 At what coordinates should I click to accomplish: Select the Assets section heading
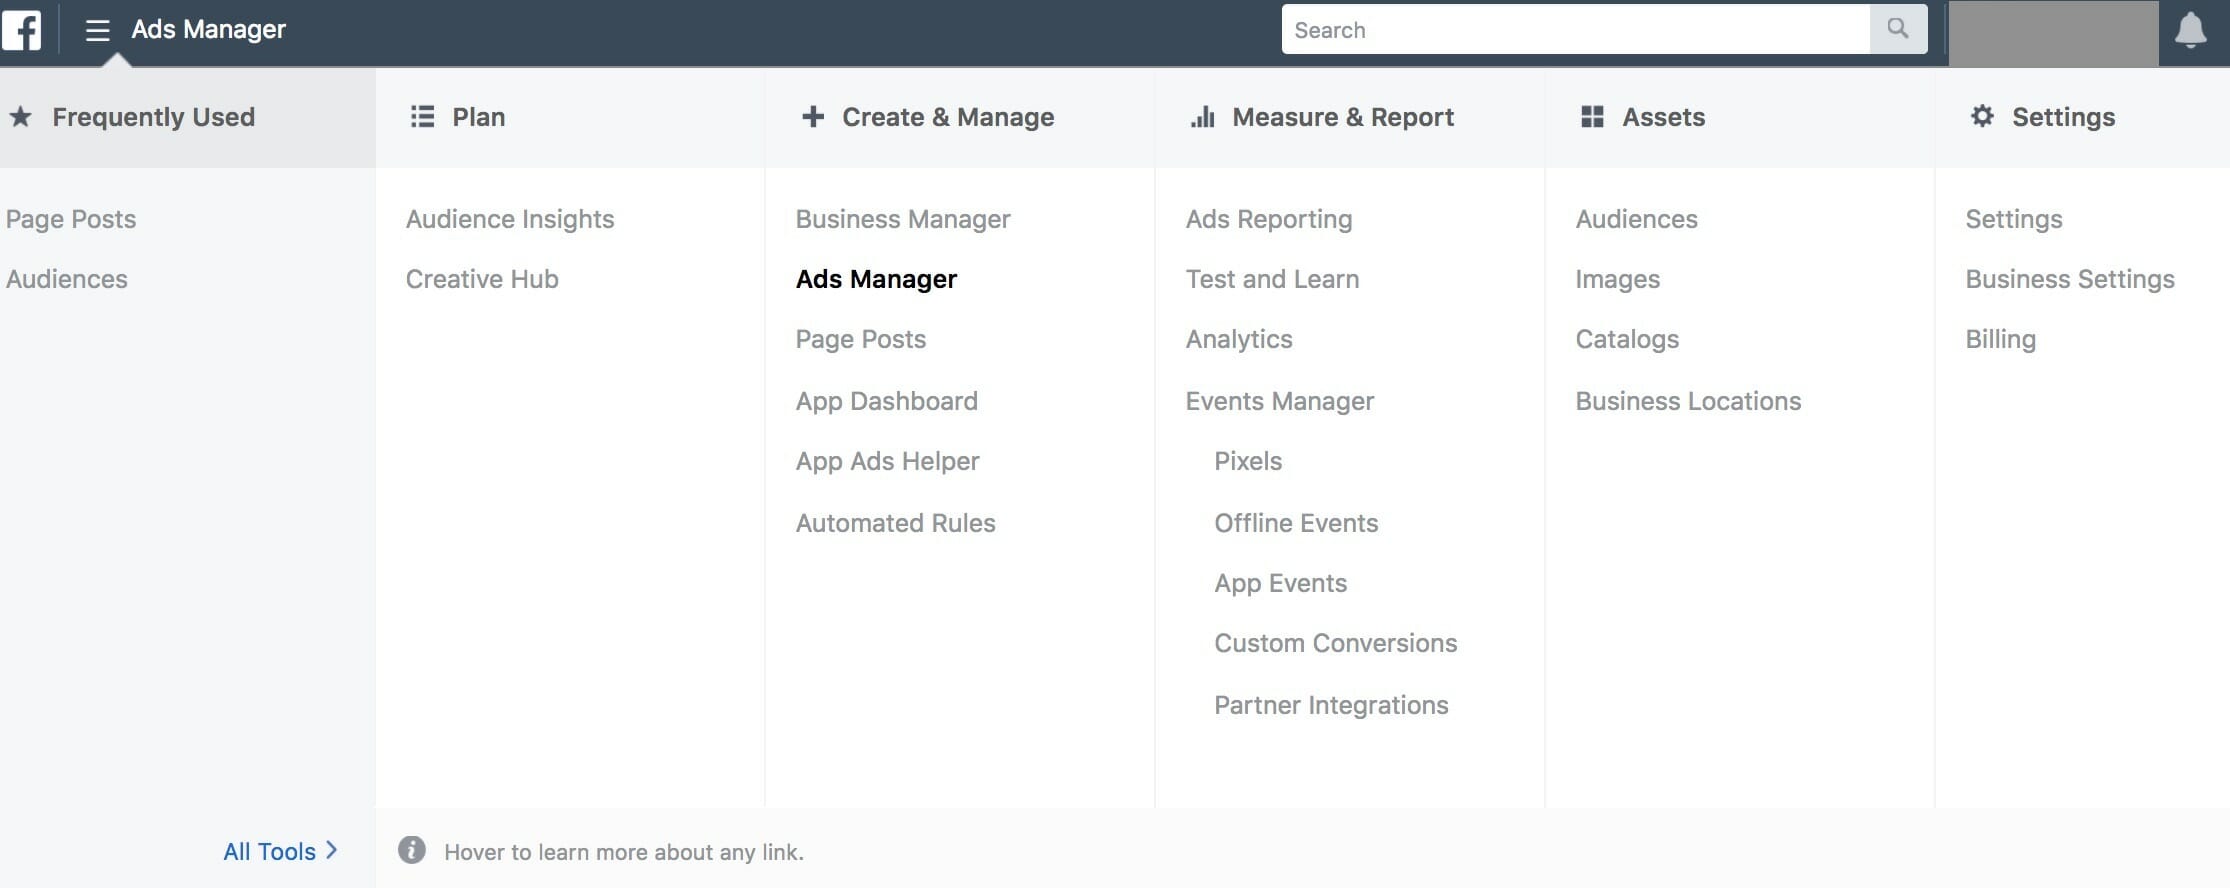point(1664,117)
